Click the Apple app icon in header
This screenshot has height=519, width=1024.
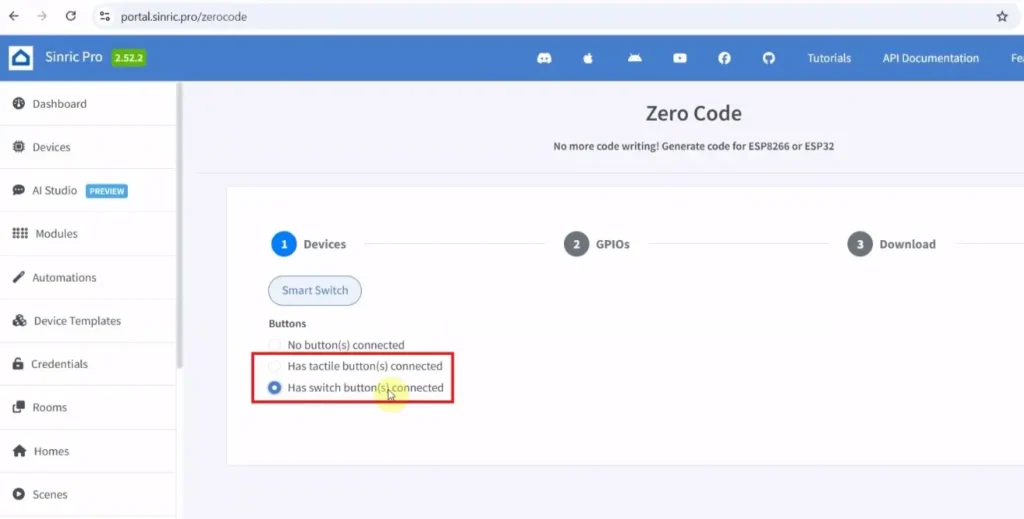tap(588, 58)
